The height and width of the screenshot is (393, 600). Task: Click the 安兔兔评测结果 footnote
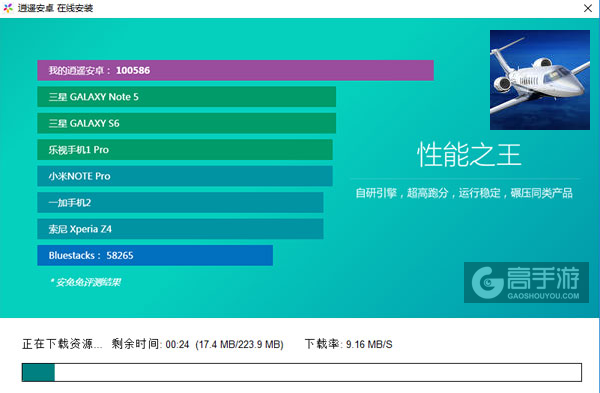pos(85,282)
